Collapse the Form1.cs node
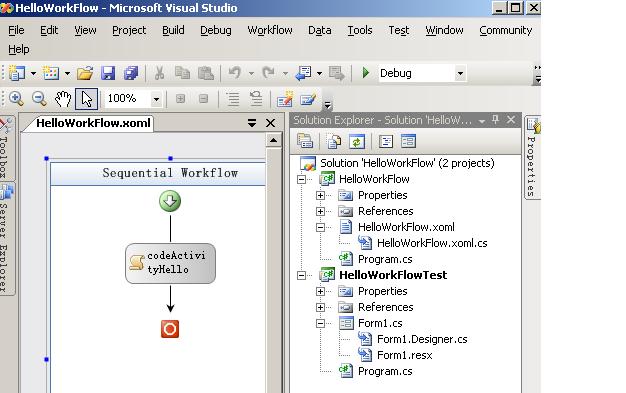626x393 pixels. pyautogui.click(x=320, y=323)
